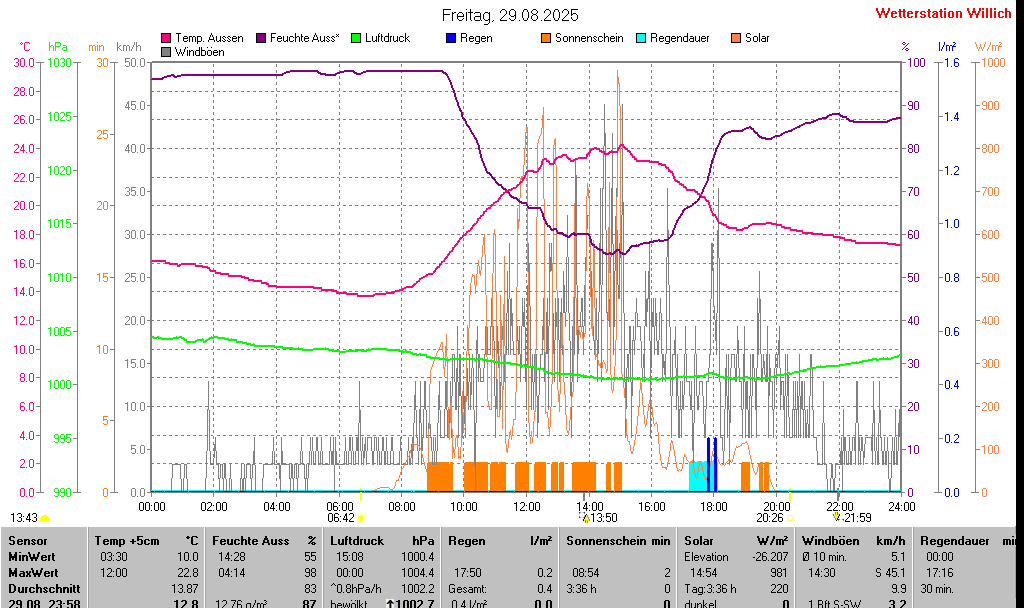This screenshot has width=1024, height=608.
Task: Click the marker icon beside 13:50
Action: (x=585, y=517)
